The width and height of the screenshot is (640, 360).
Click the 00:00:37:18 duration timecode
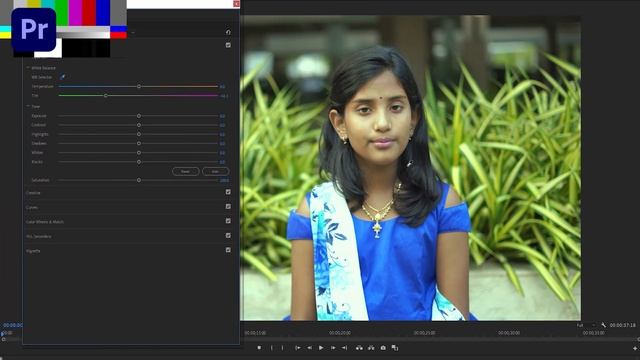tap(622, 325)
